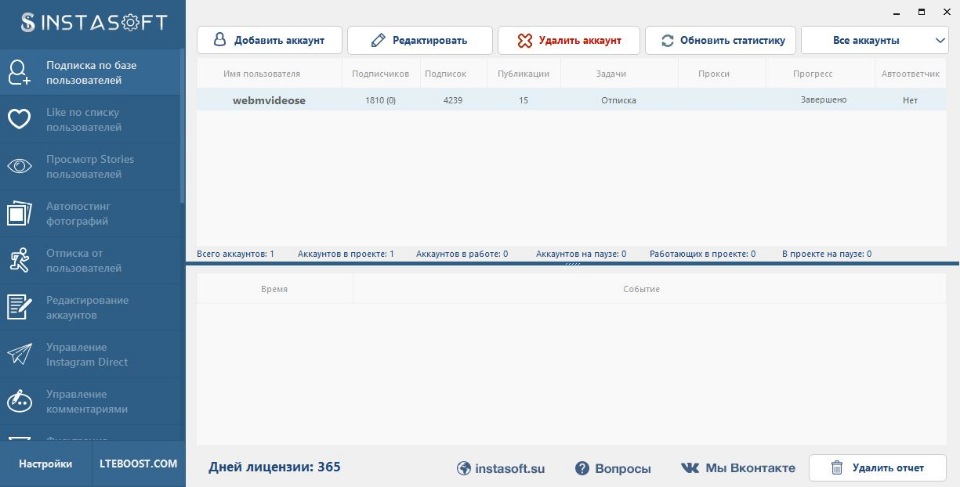This screenshot has height=487, width=960.
Task: Click the Обновить статистику button
Action: coord(721,40)
